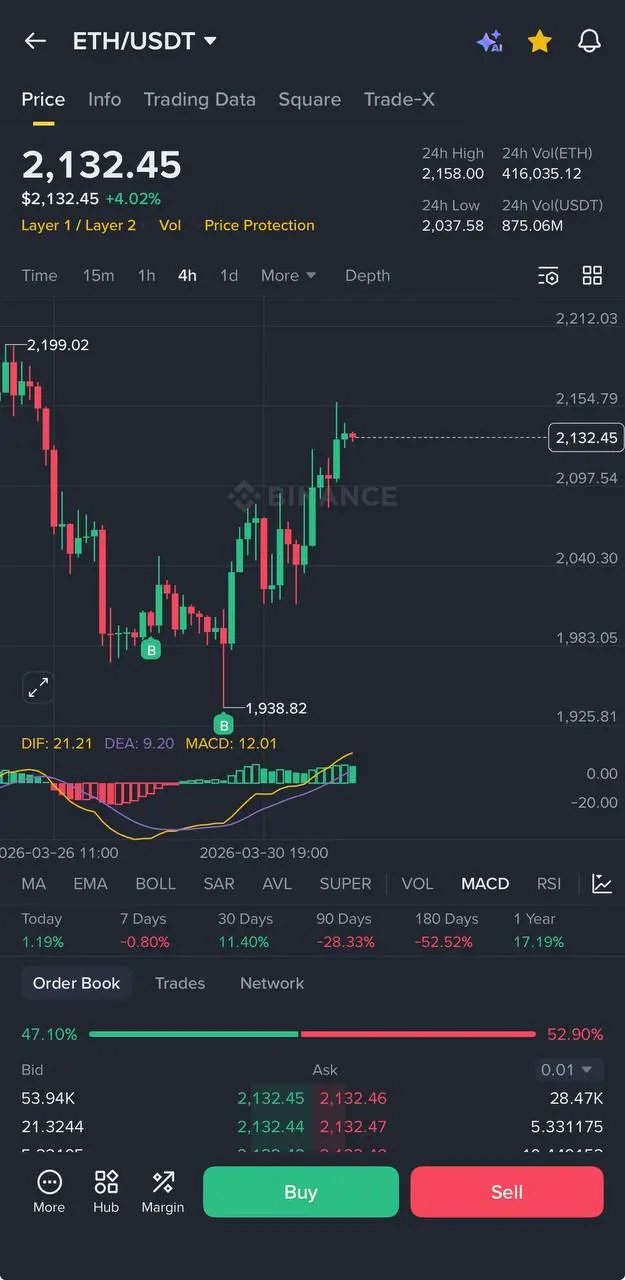The height and width of the screenshot is (1280, 625).
Task: Enable the EMA indicator
Action: (90, 884)
